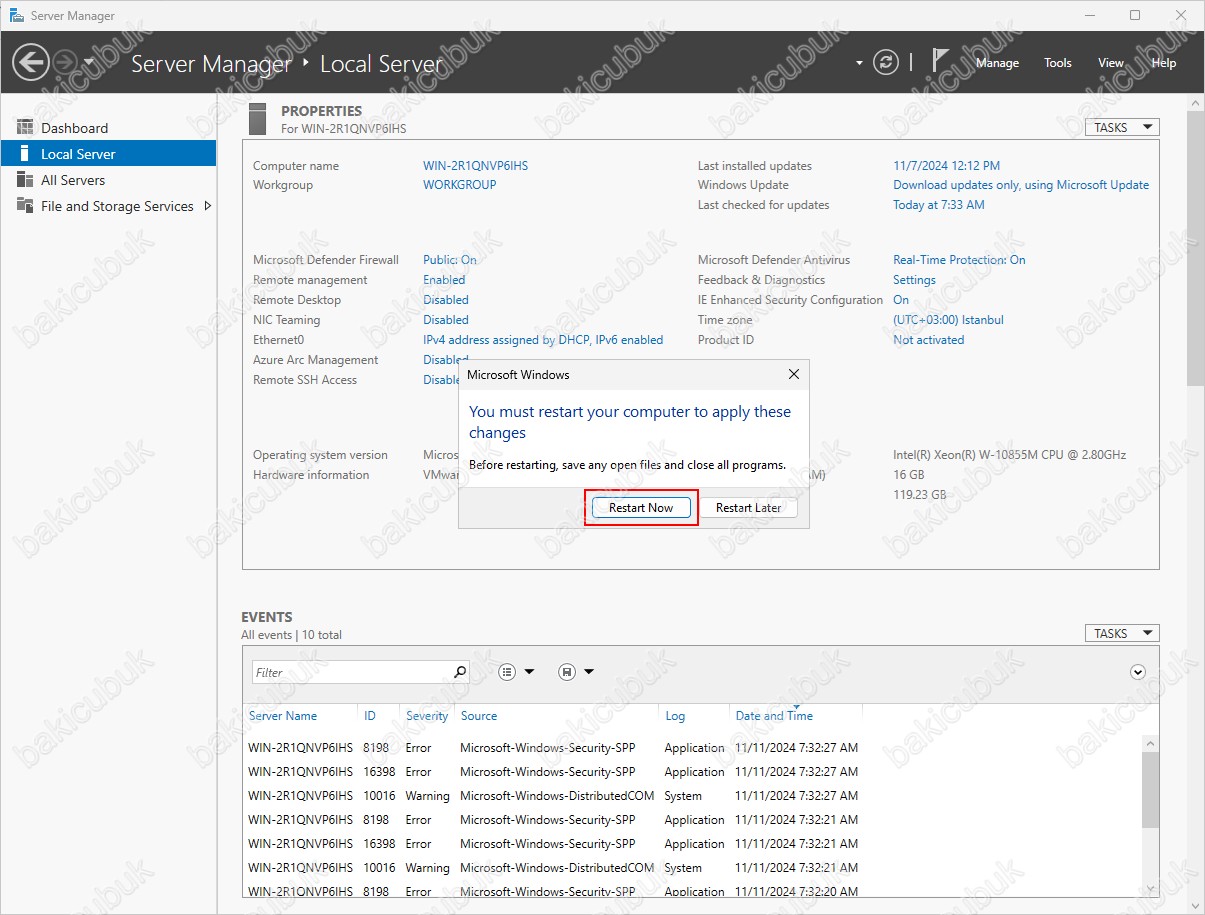This screenshot has height=915, width=1205.
Task: Click computer name WIN-2R1QNVP6IHS link
Action: pyautogui.click(x=475, y=166)
